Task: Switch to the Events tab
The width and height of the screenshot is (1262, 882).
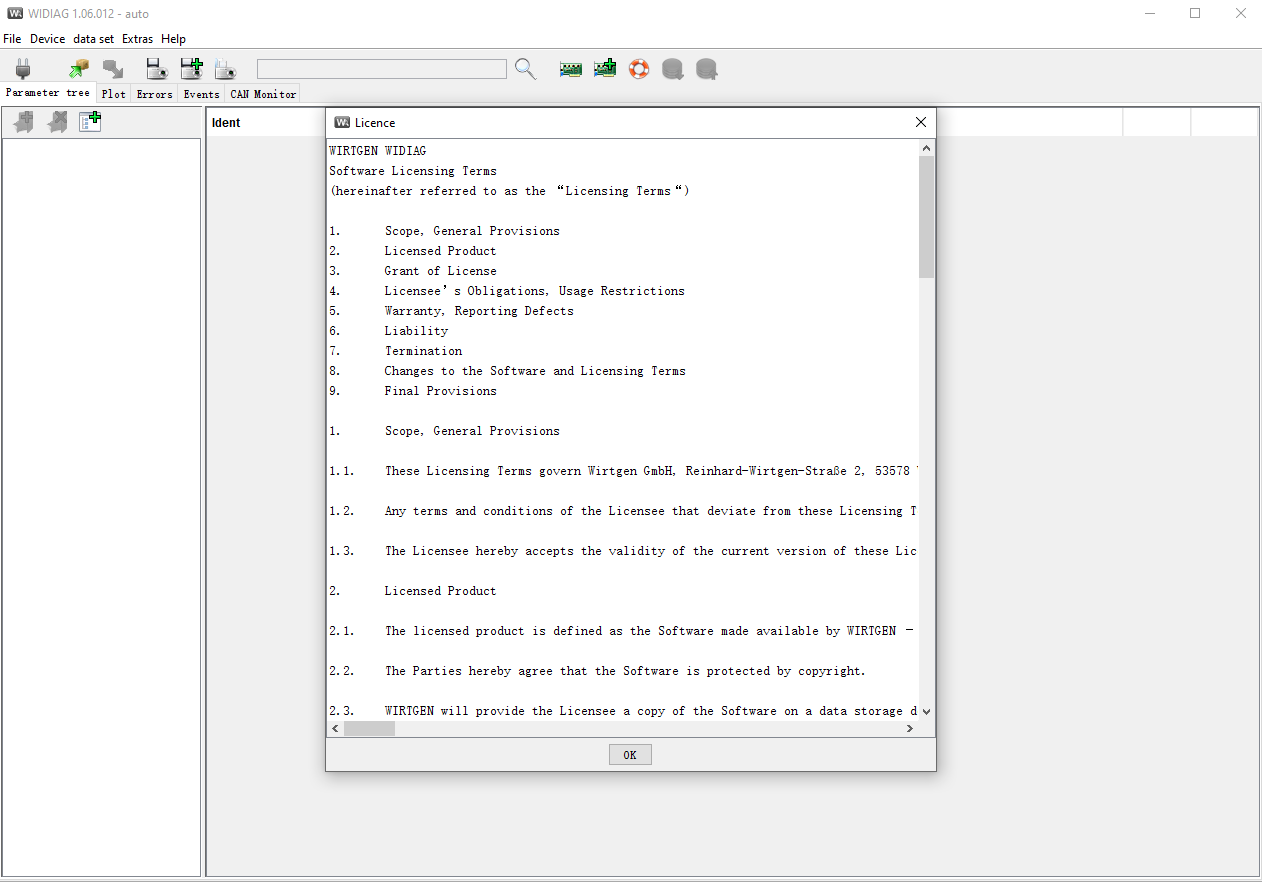Action: (x=201, y=94)
